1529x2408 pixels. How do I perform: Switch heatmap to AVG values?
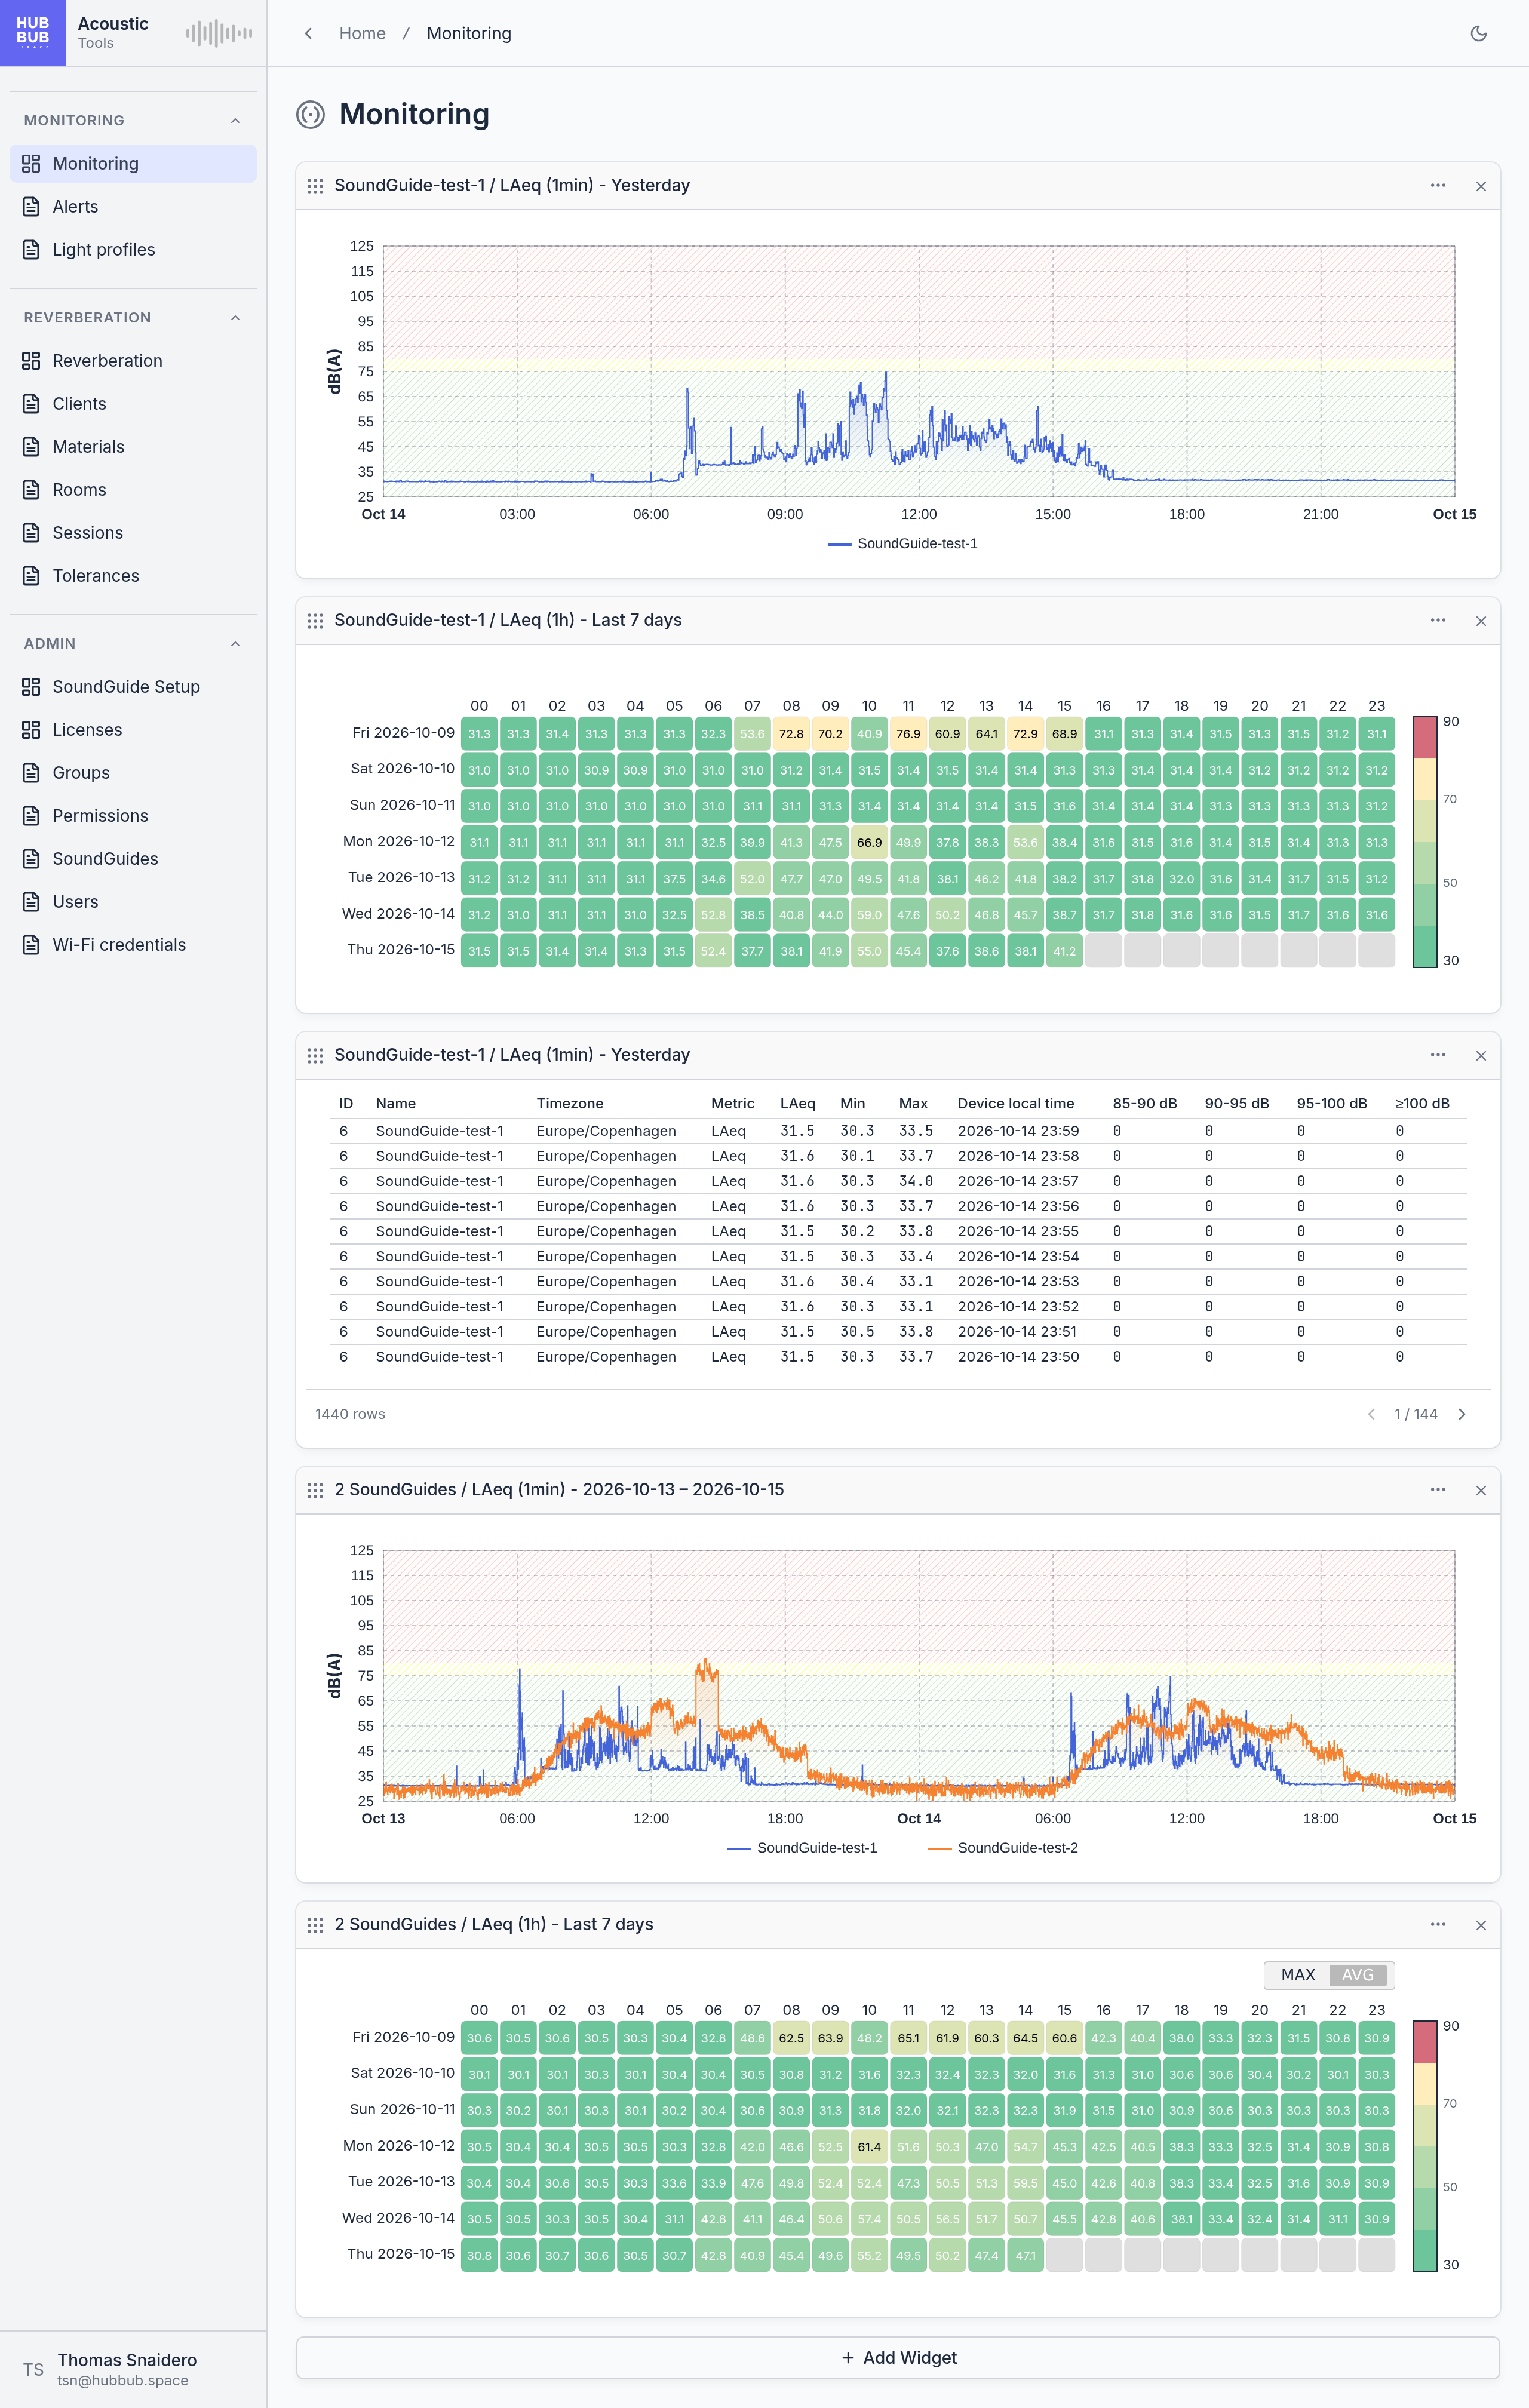(1357, 1975)
